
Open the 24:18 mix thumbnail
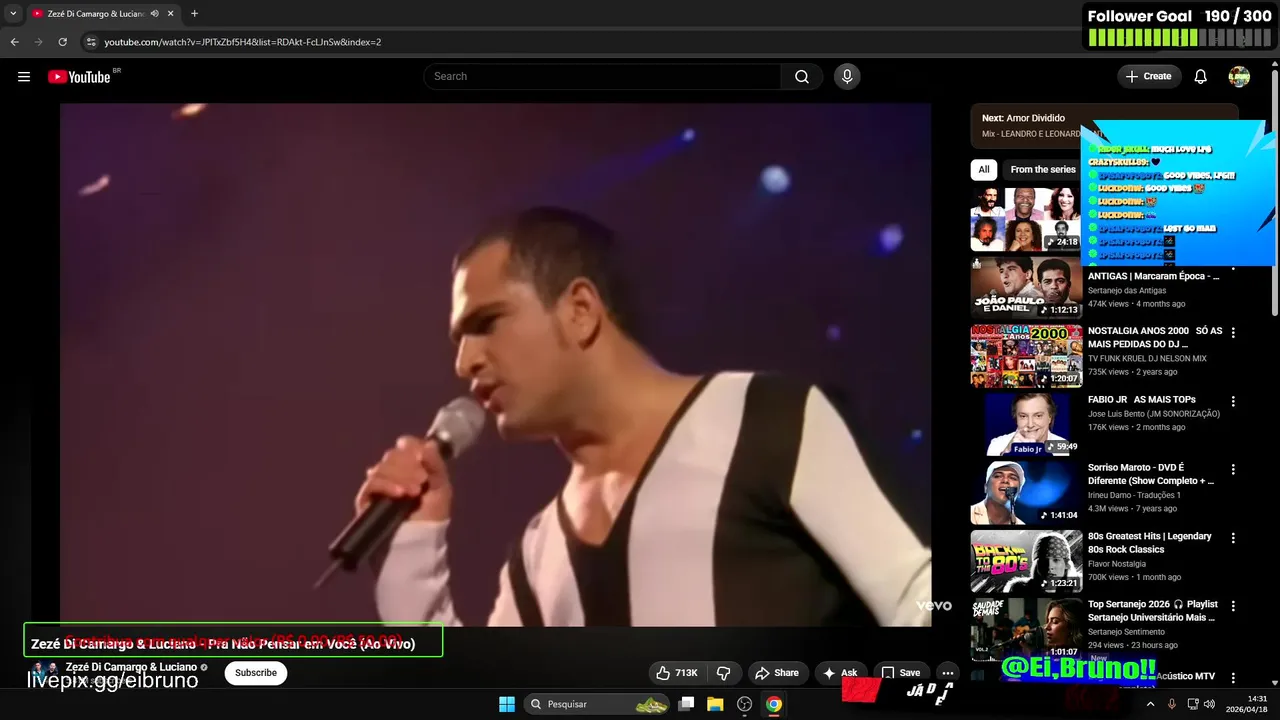click(x=1026, y=219)
